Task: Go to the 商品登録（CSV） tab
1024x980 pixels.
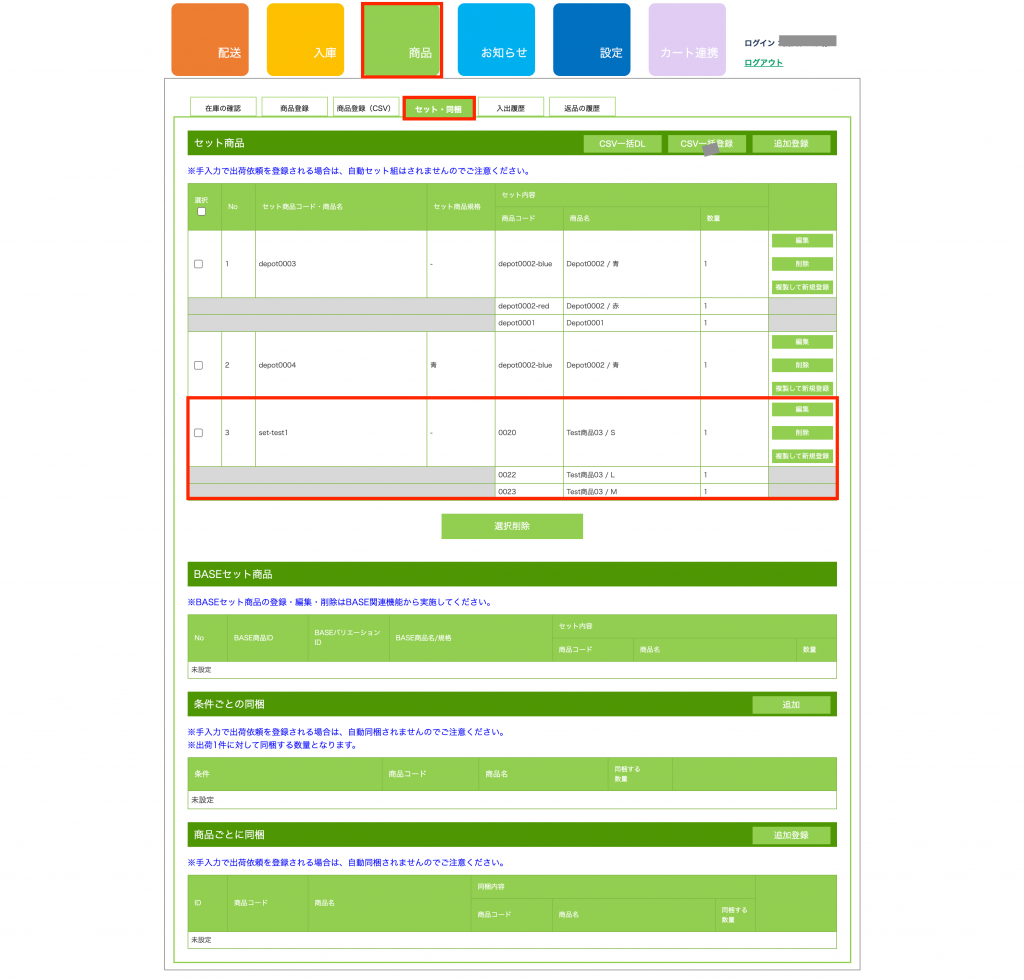Action: point(365,108)
